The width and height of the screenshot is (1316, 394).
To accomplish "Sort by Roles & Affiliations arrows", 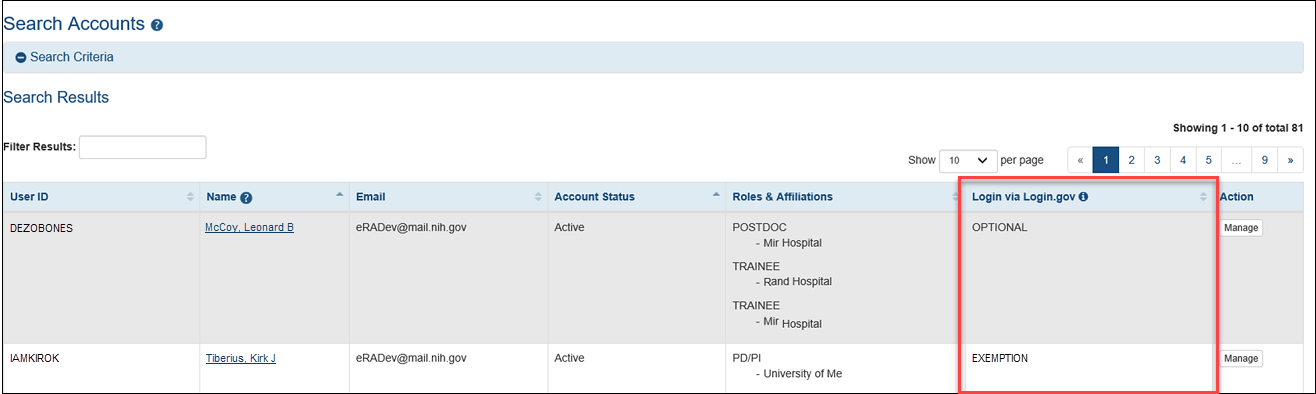I will point(956,197).
